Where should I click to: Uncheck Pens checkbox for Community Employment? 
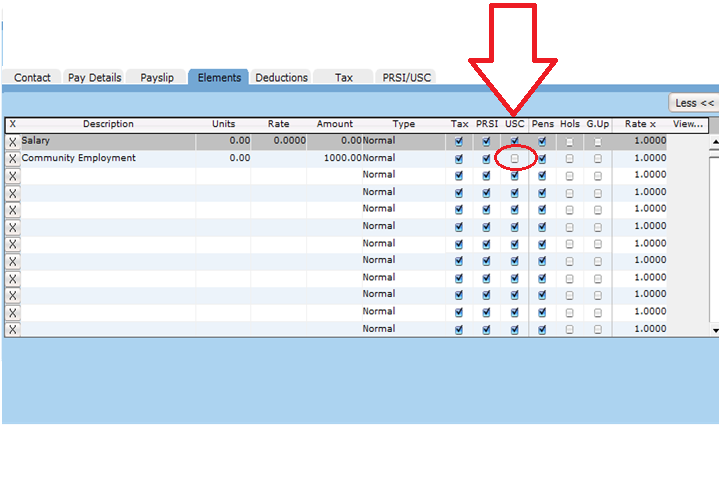(x=542, y=159)
